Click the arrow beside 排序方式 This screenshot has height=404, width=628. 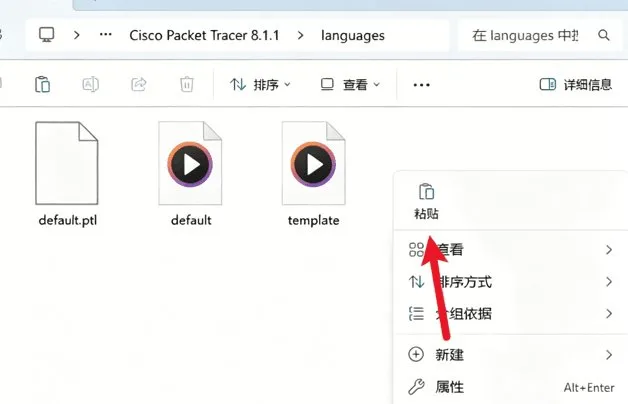(x=609, y=282)
